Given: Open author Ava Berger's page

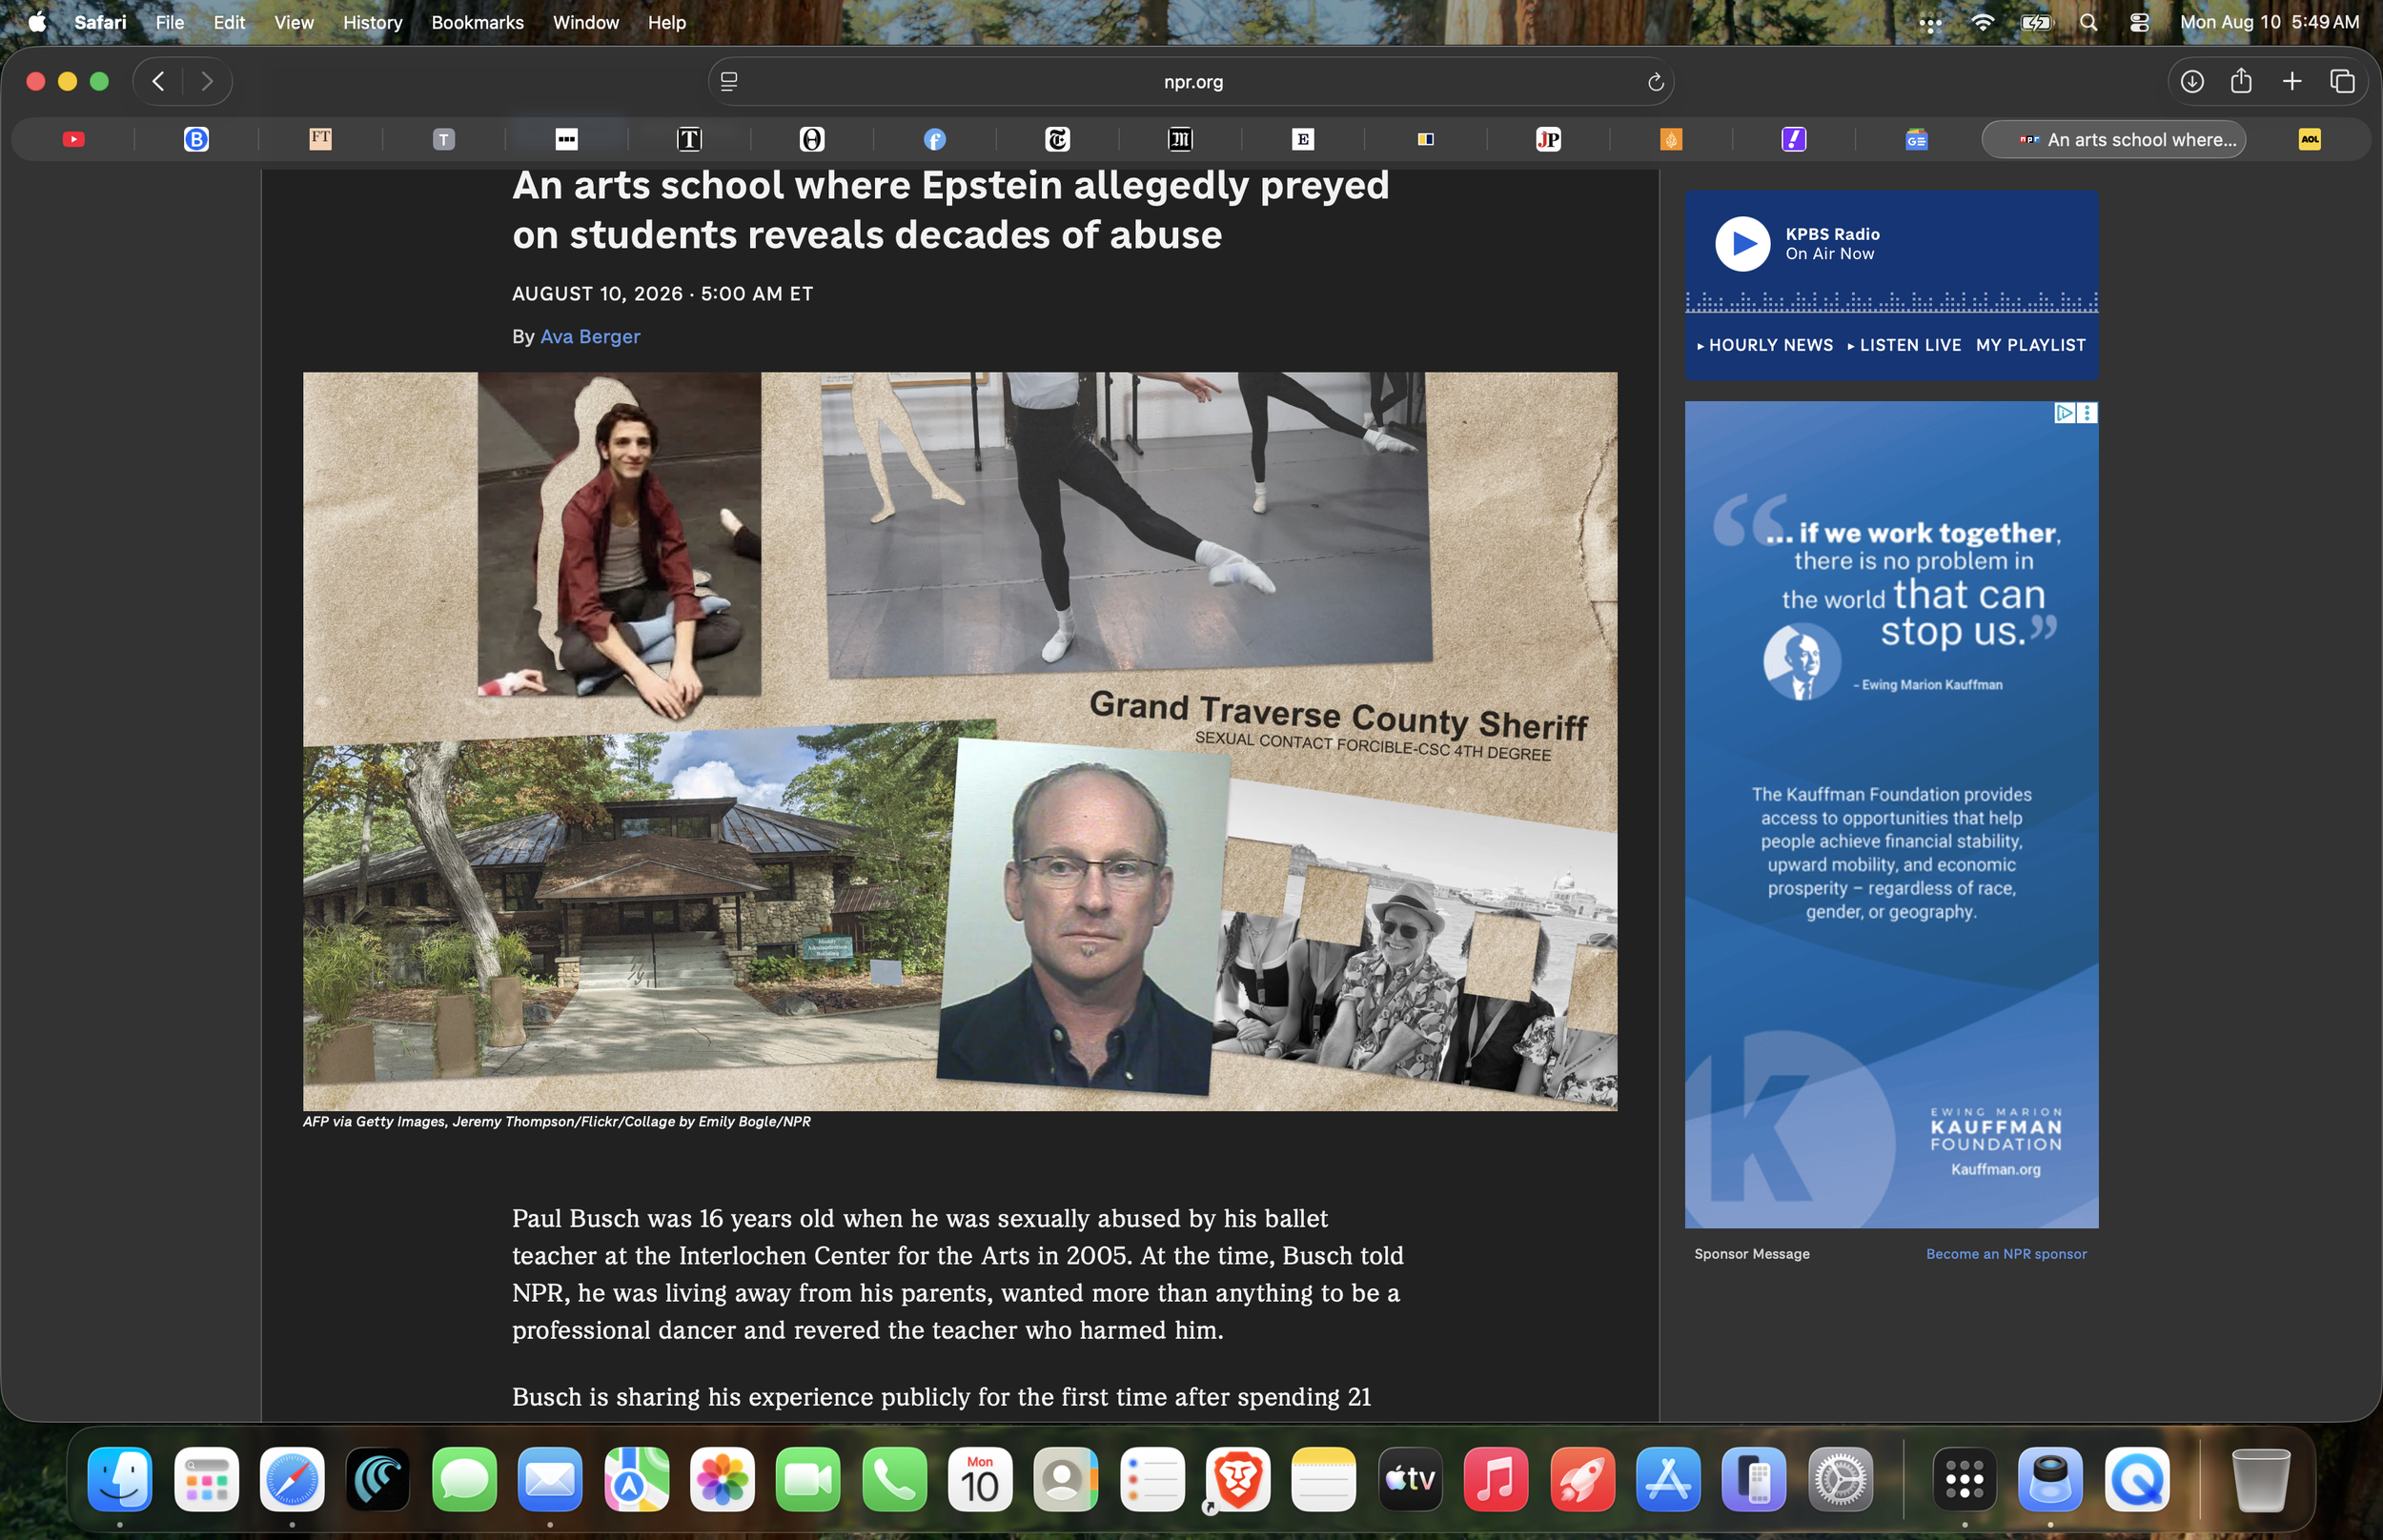Looking at the screenshot, I should (590, 337).
